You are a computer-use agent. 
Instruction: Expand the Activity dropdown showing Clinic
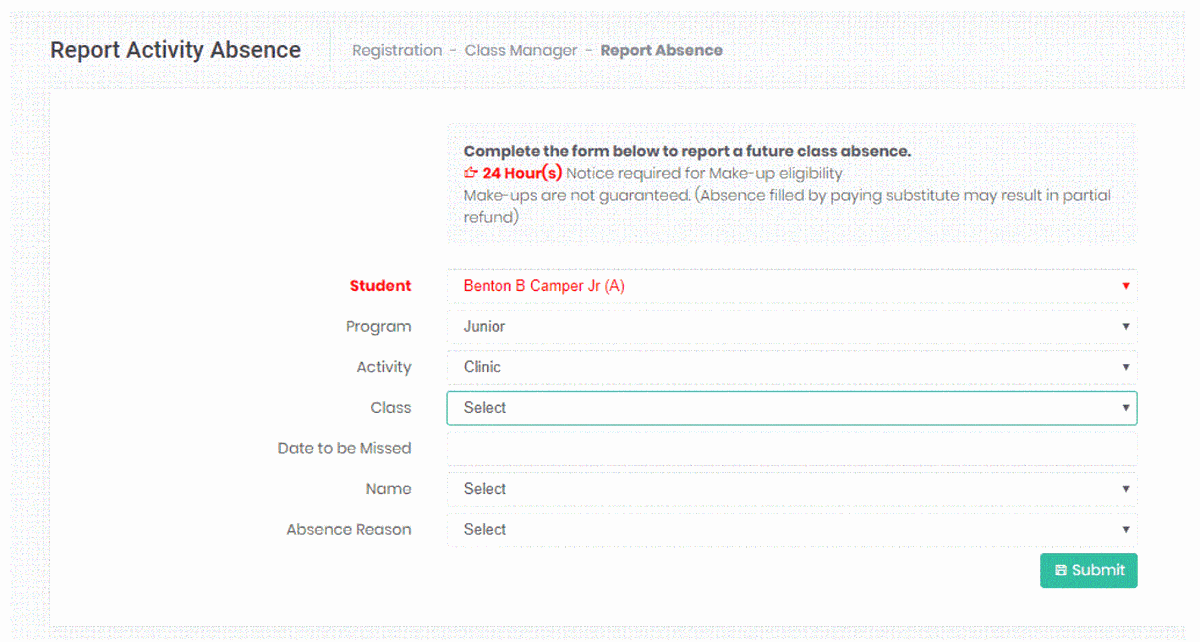791,367
